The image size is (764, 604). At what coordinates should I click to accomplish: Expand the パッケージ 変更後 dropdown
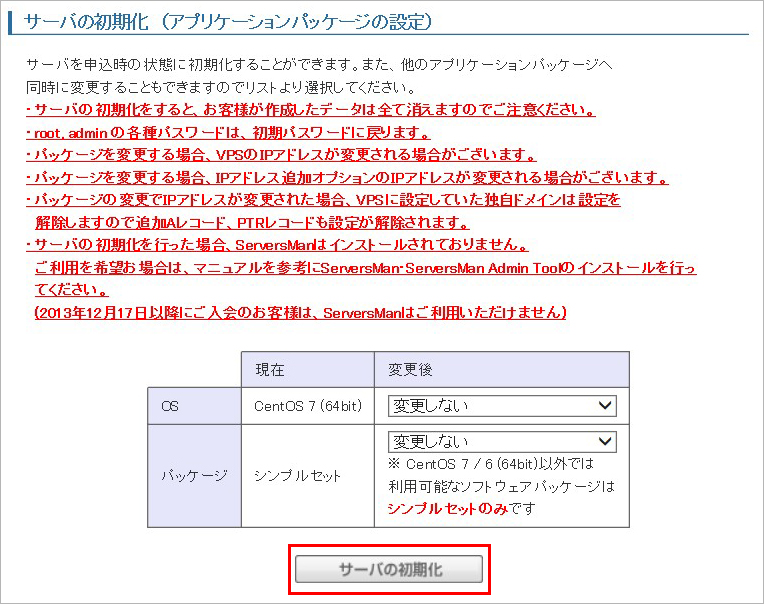[x=502, y=441]
